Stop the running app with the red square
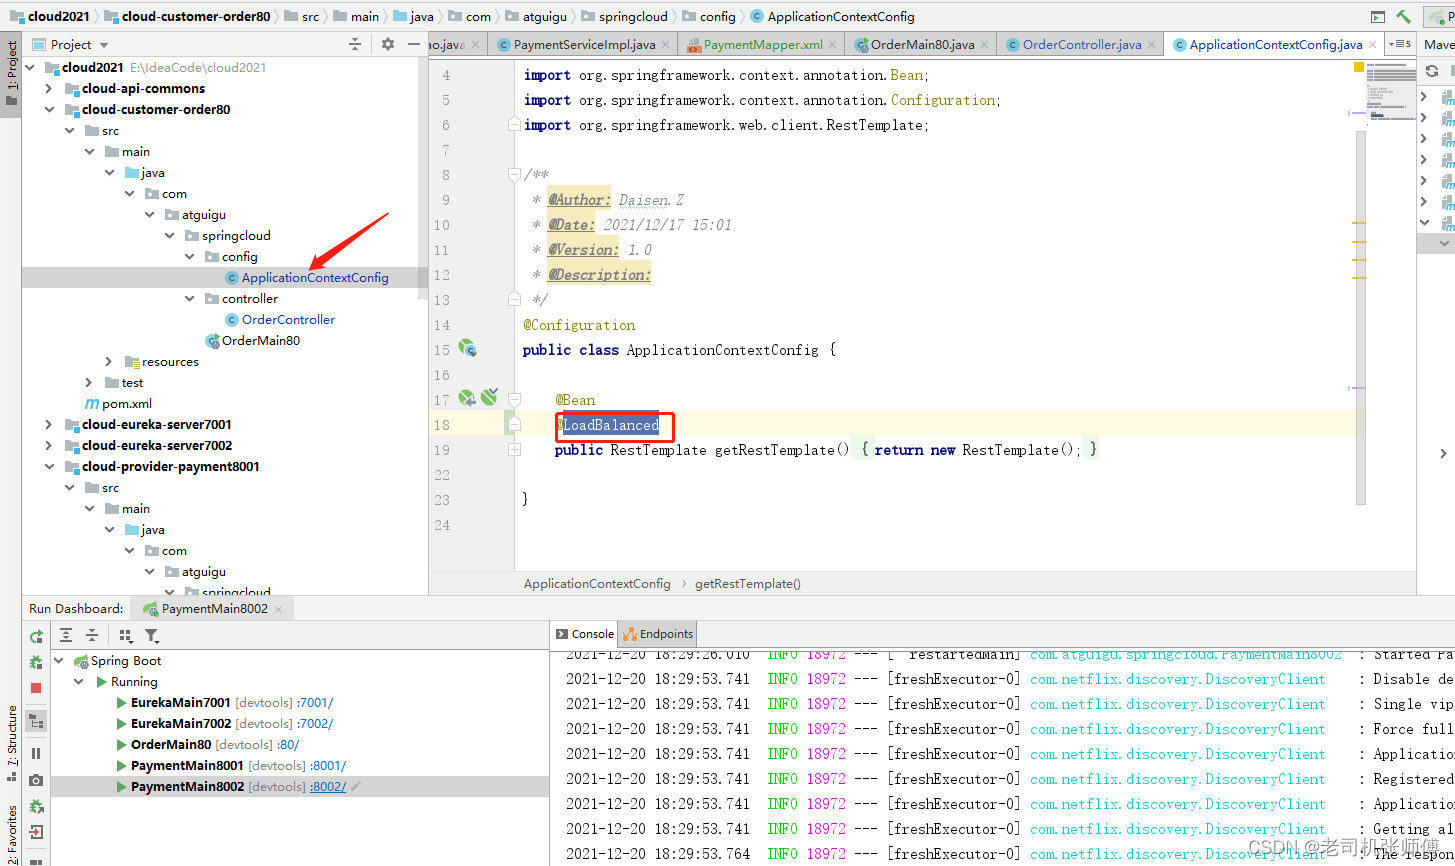 click(x=36, y=688)
